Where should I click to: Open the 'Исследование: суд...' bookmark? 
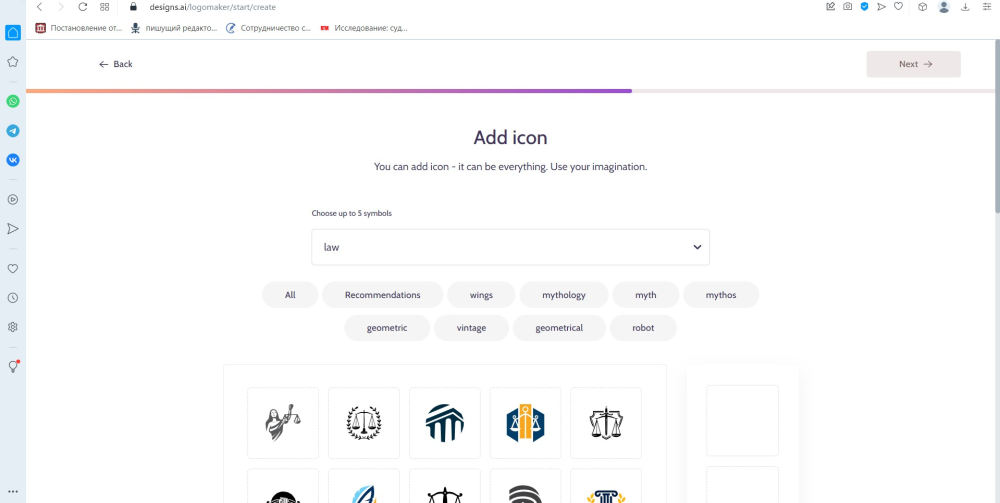(364, 28)
